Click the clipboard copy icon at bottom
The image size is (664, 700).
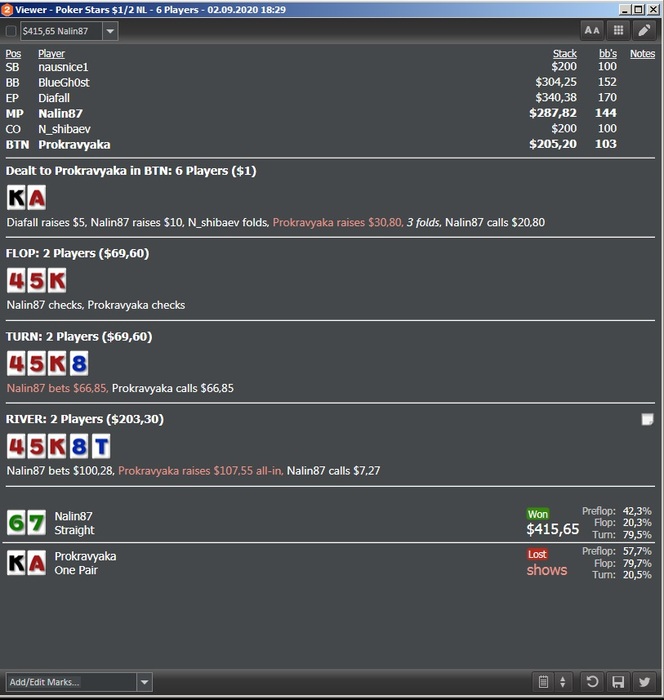(x=543, y=682)
